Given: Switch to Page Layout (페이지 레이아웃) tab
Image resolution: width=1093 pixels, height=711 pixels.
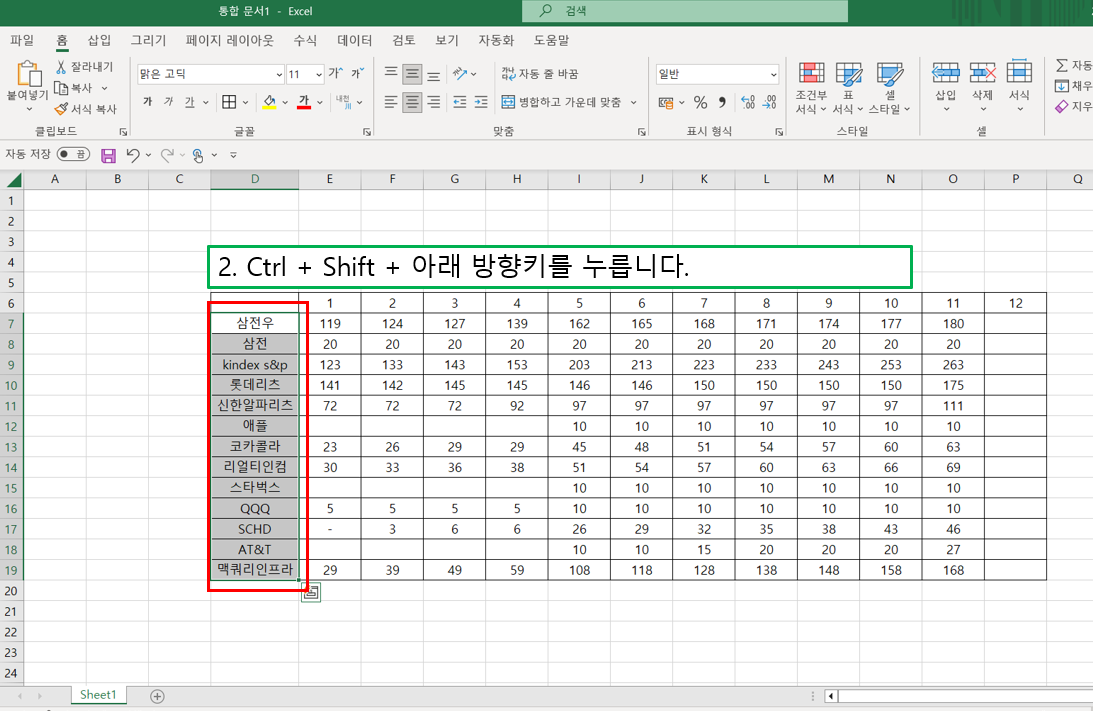Looking at the screenshot, I should pos(229,40).
